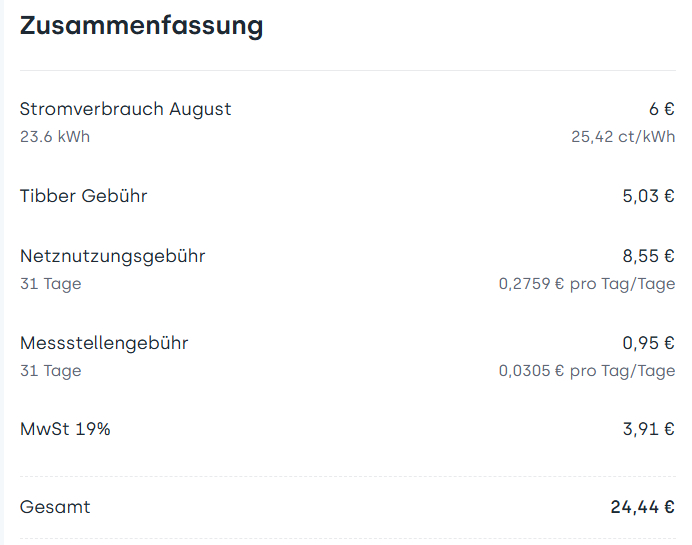Click the Gesamt total label
The width and height of the screenshot is (692, 545).
(55, 507)
